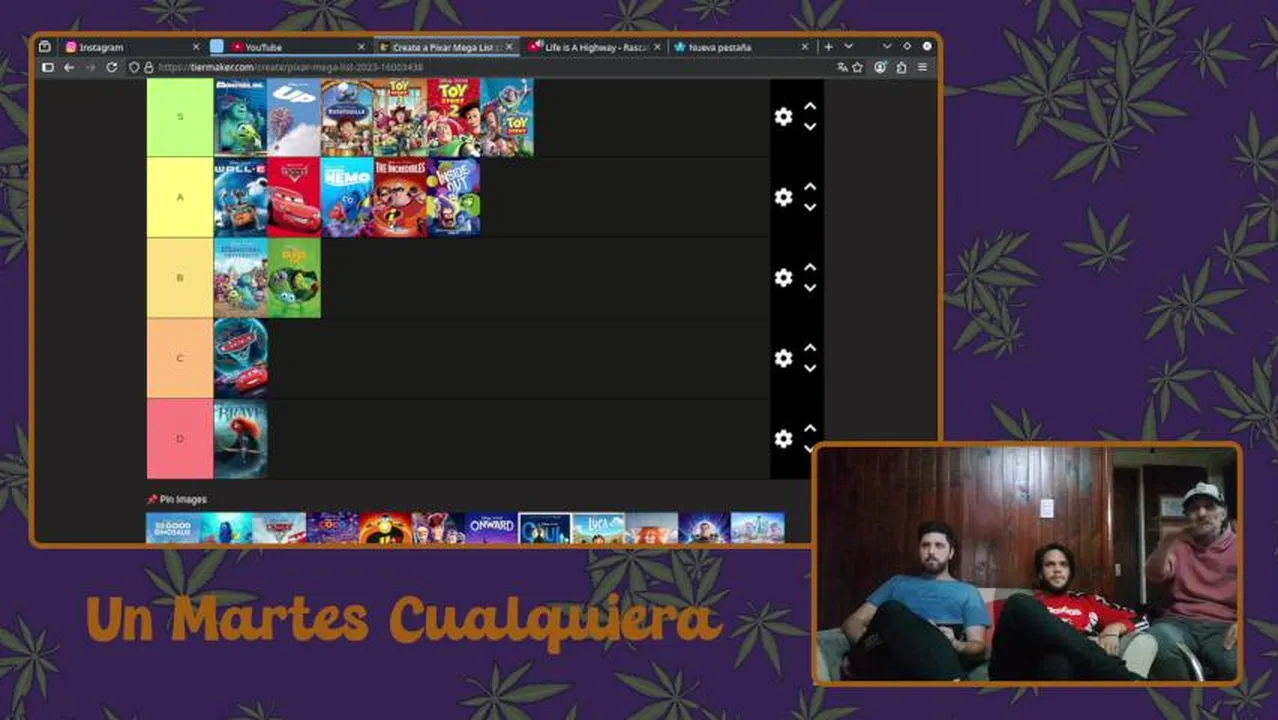Screen dimensions: 1278x720
Task: Reload the tiermaker page
Action: tap(111, 67)
